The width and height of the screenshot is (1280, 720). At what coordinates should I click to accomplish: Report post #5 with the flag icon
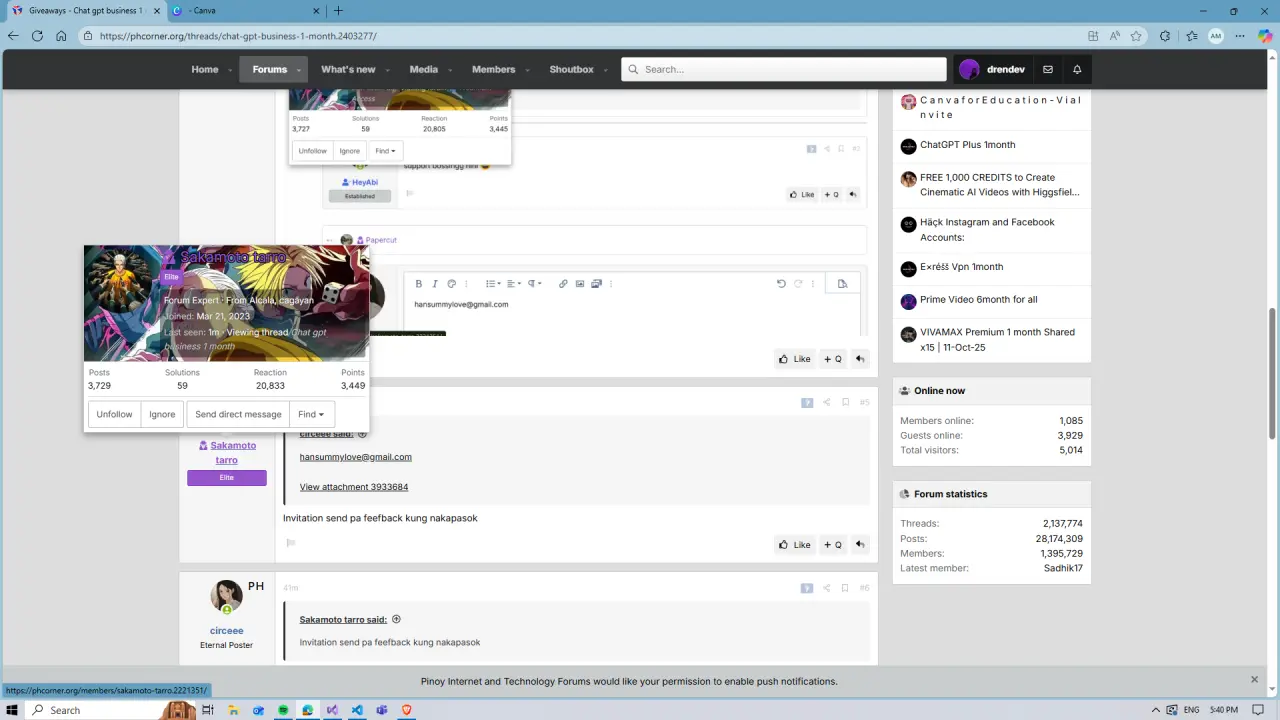click(x=291, y=543)
